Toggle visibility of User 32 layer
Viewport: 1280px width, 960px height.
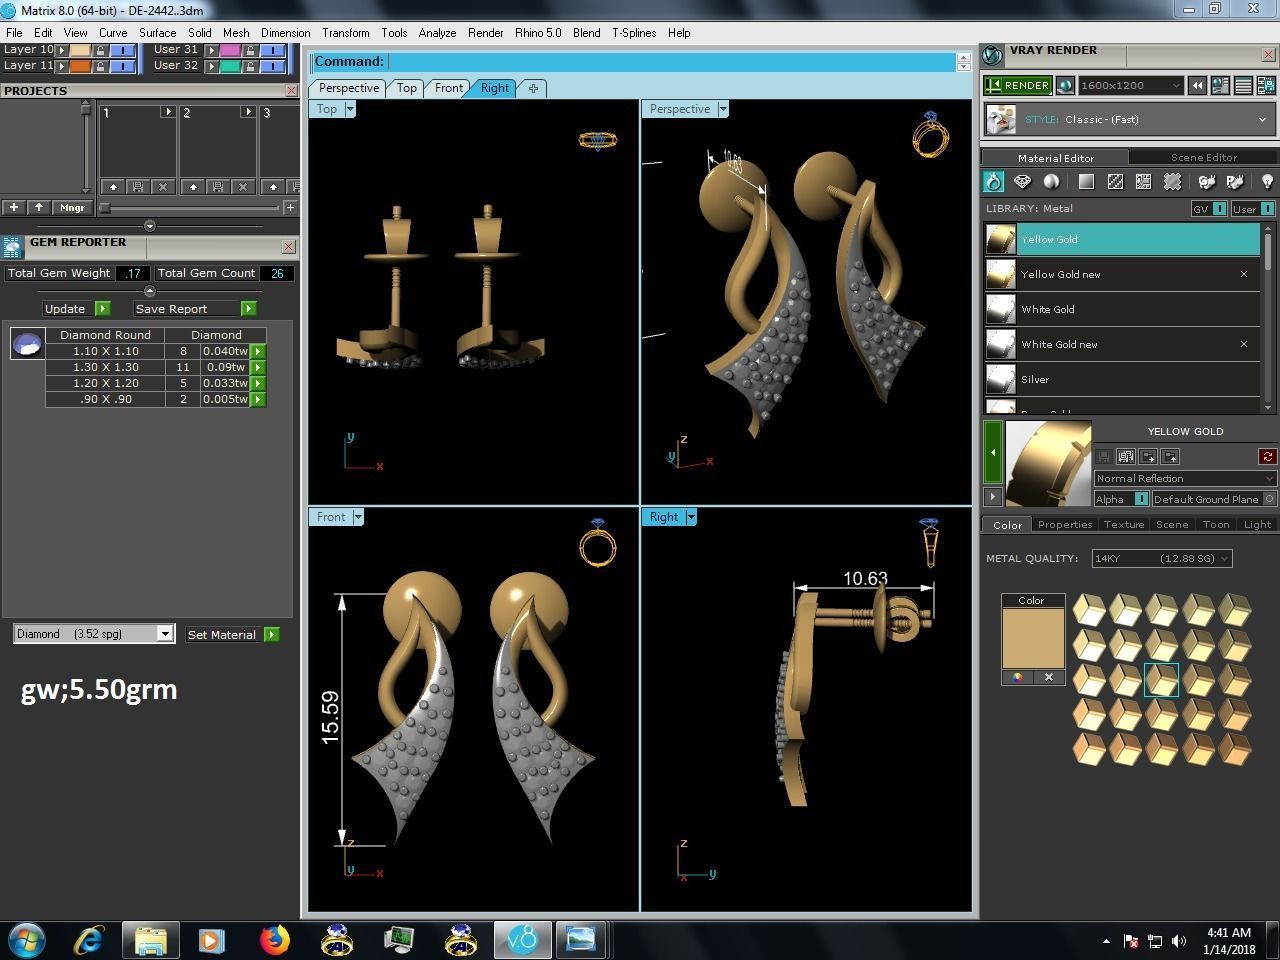272,66
